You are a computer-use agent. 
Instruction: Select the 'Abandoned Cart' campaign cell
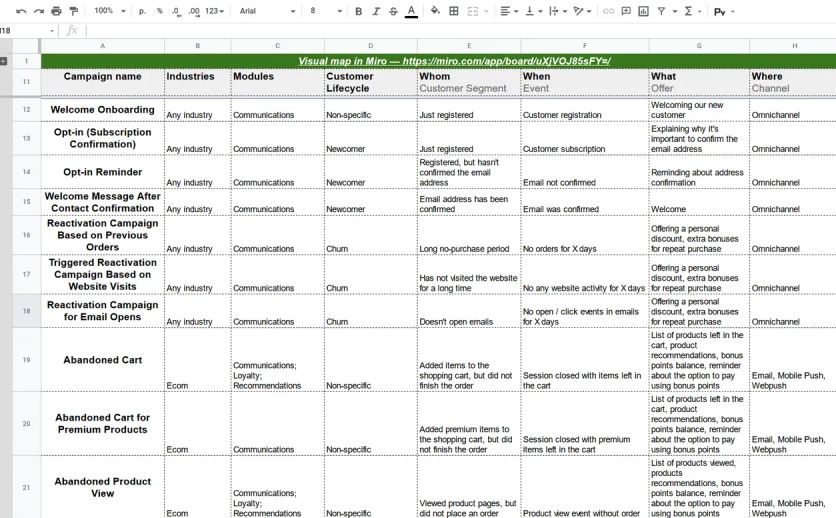tap(102, 360)
